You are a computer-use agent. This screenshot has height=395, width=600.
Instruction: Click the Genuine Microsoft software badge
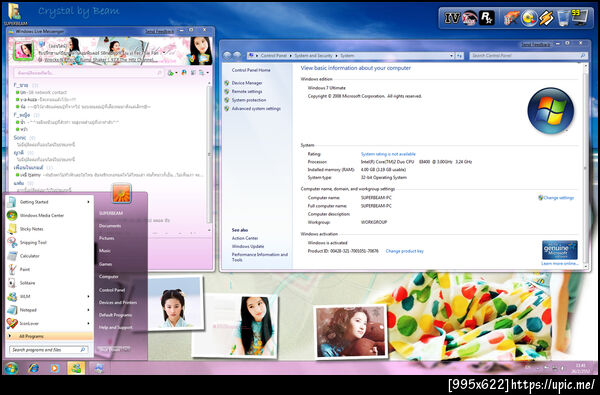click(559, 250)
